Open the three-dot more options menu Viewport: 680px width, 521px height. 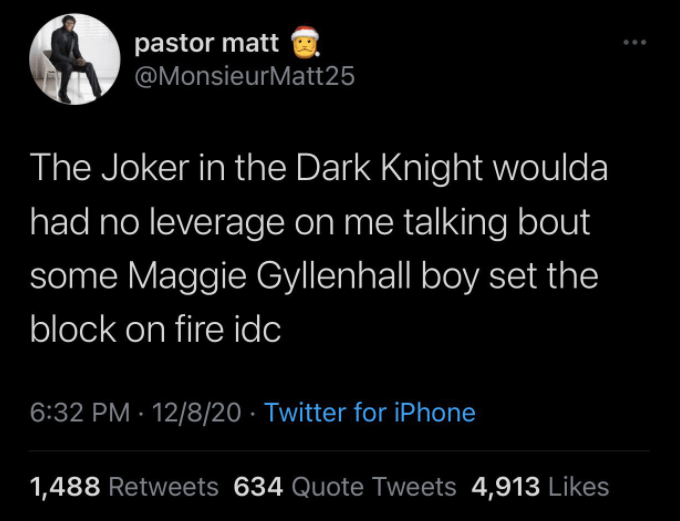tap(634, 45)
